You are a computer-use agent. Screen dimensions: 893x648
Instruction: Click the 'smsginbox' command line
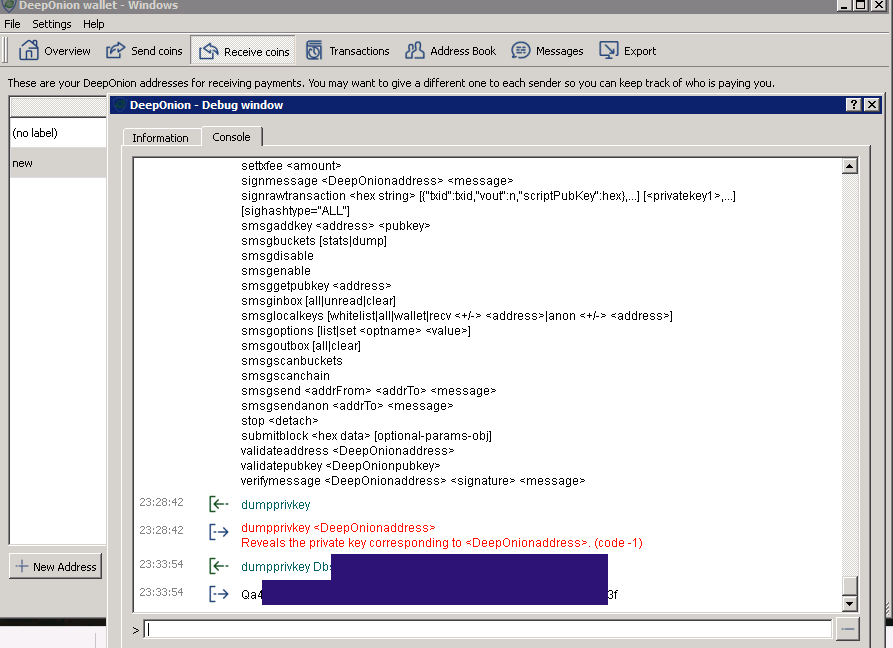click(x=318, y=301)
